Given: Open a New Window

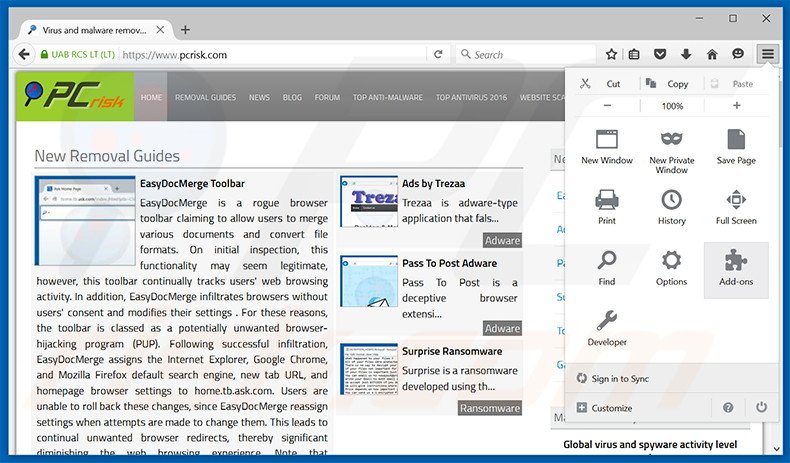Looking at the screenshot, I should point(607,147).
